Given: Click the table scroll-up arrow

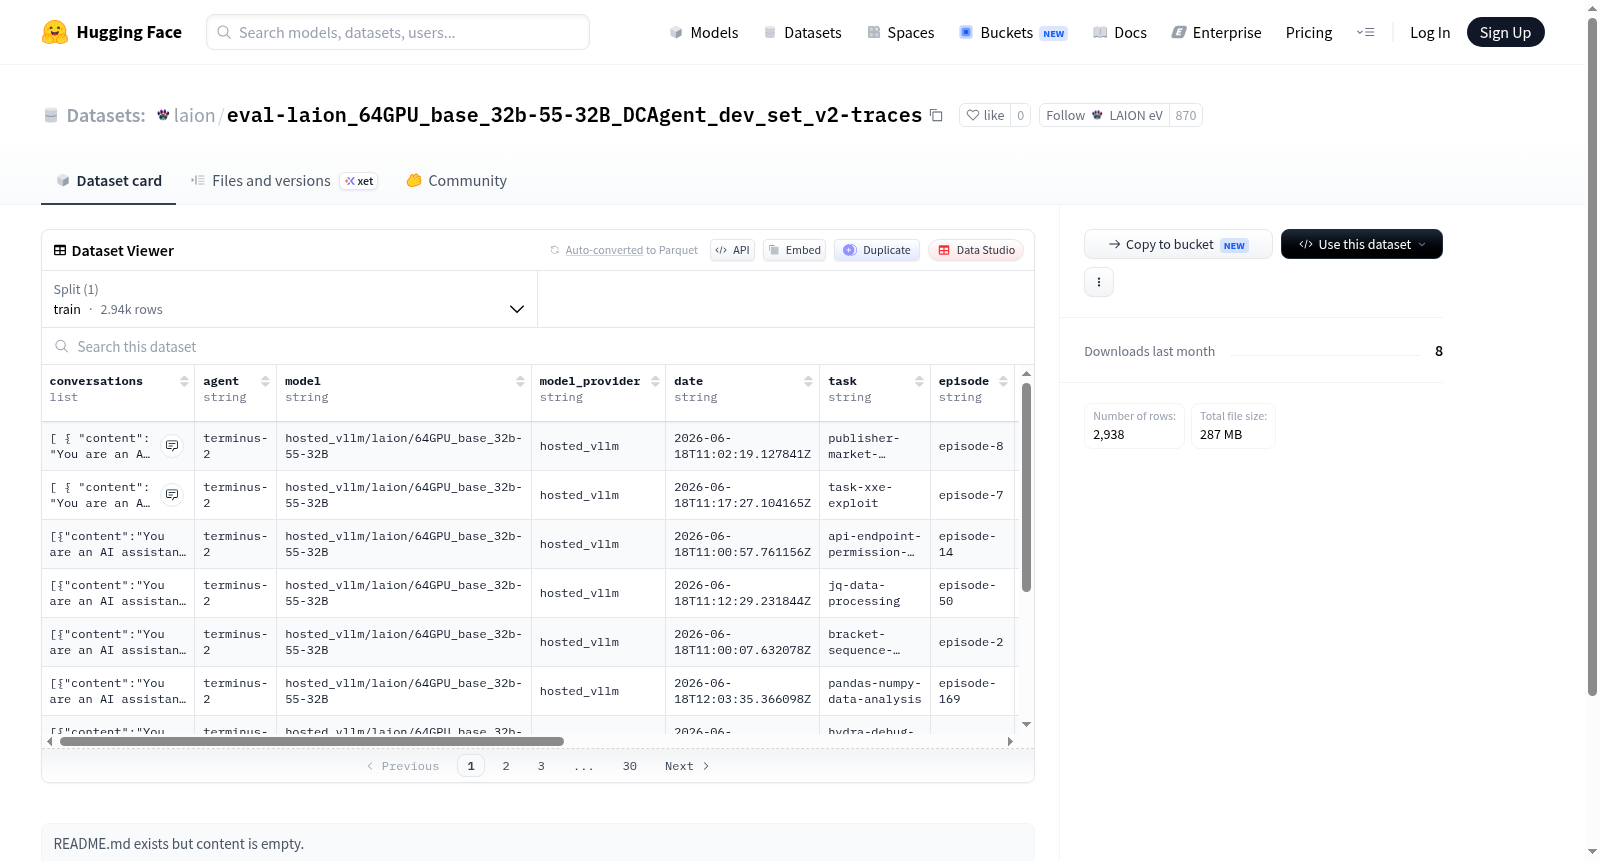Looking at the screenshot, I should click(x=1026, y=374).
